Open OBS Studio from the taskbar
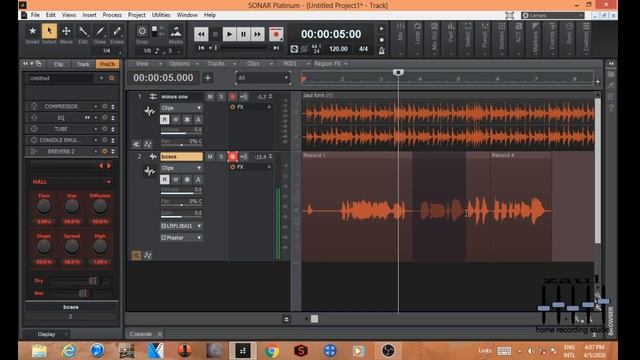This screenshot has height=360, width=640. pyautogui.click(x=388, y=351)
